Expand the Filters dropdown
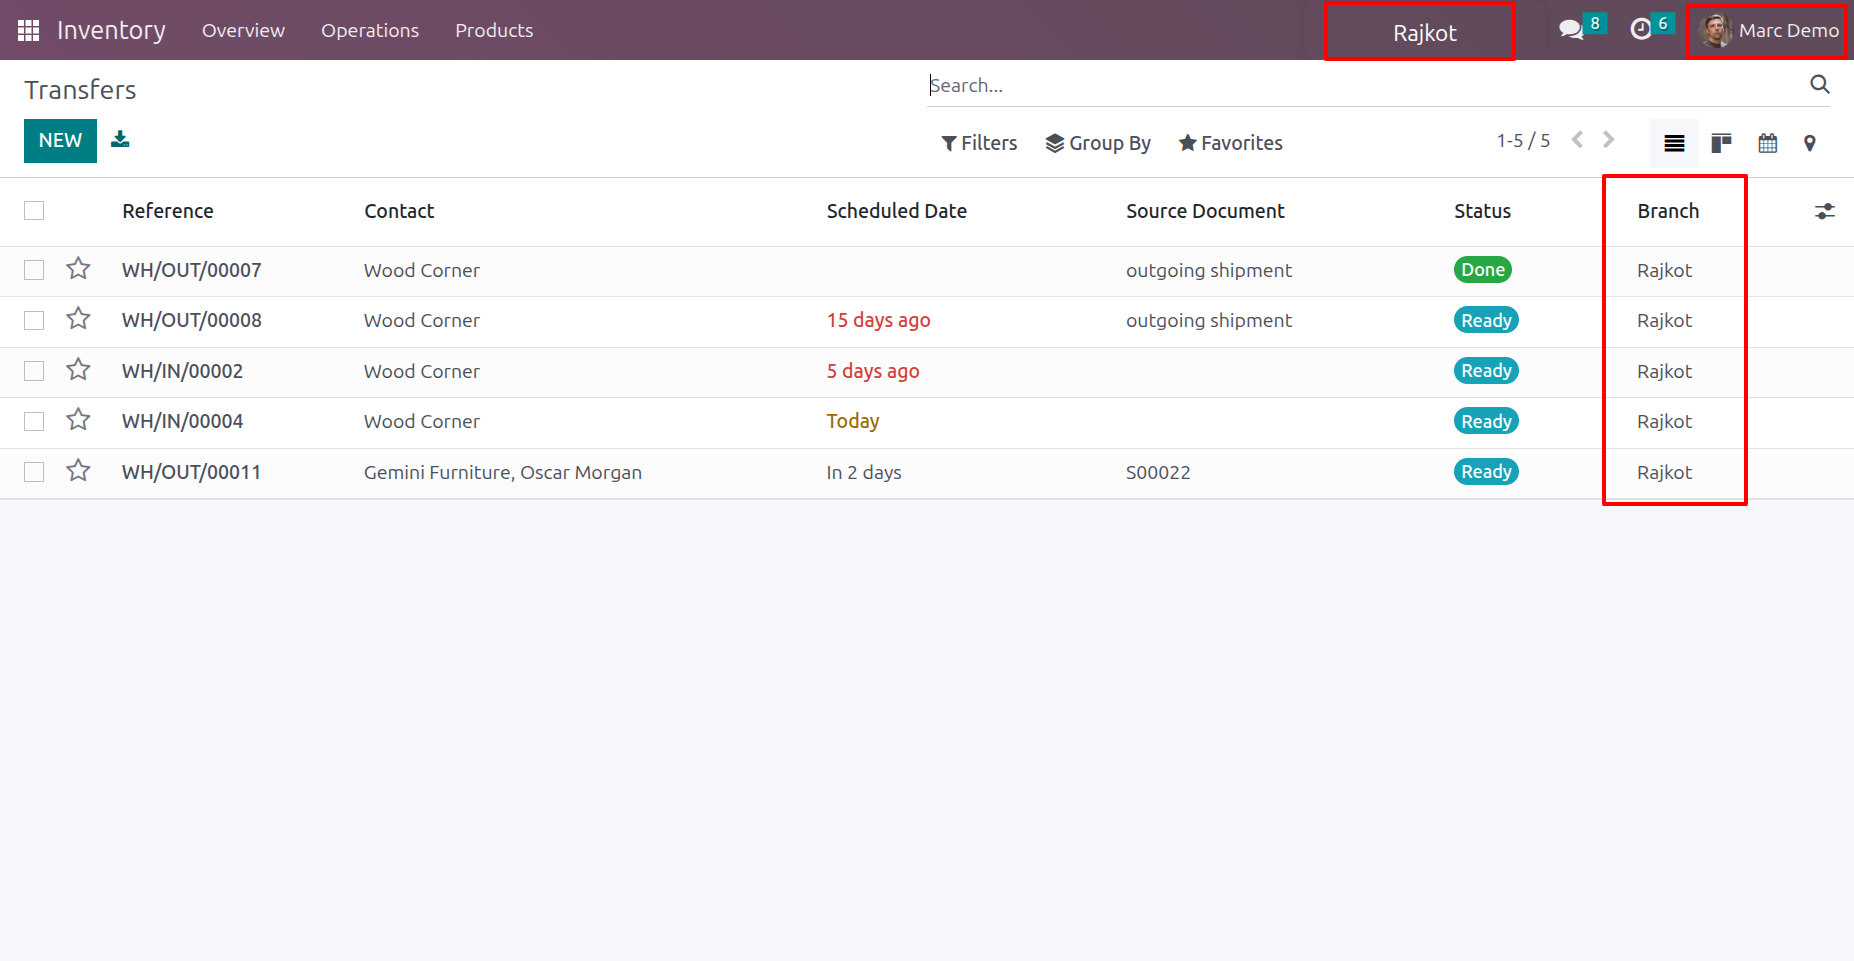Image resolution: width=1854 pixels, height=961 pixels. 979,143
